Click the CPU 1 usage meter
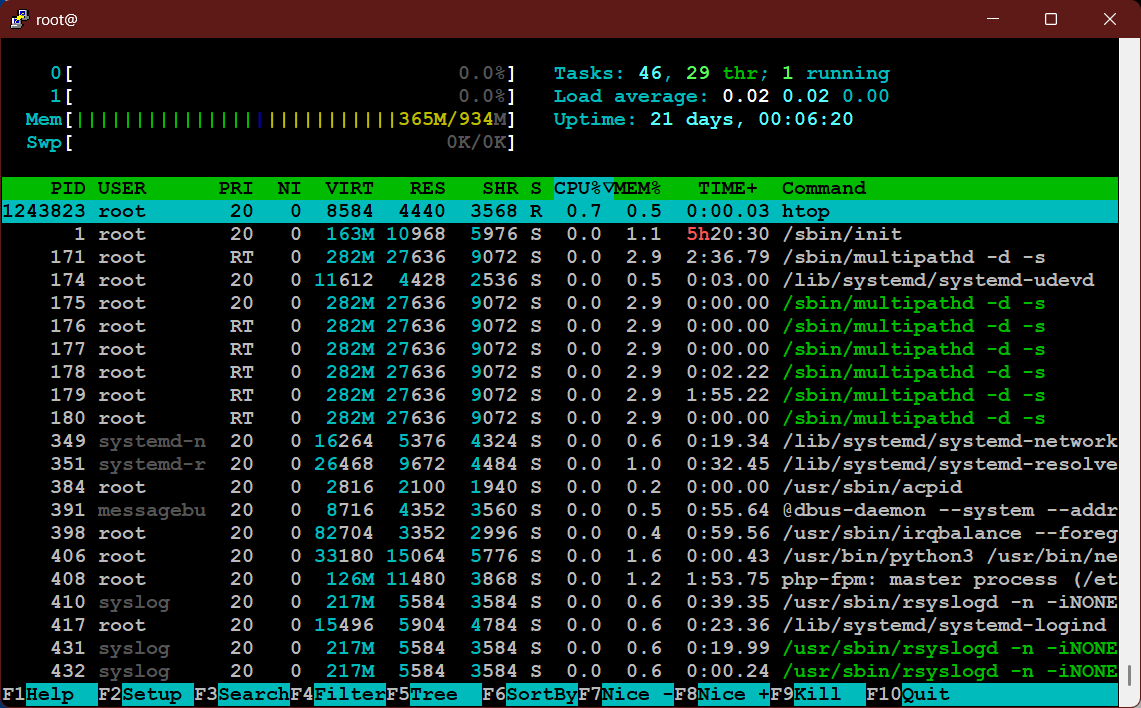 [x=282, y=96]
